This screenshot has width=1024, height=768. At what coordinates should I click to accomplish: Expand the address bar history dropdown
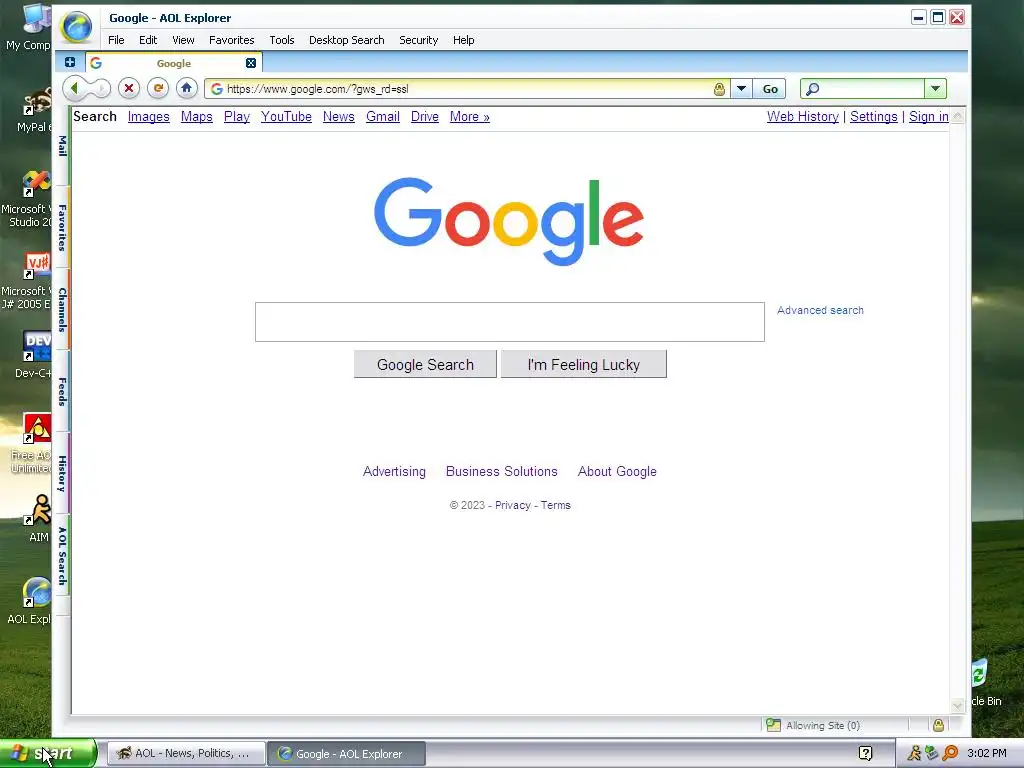pos(741,89)
